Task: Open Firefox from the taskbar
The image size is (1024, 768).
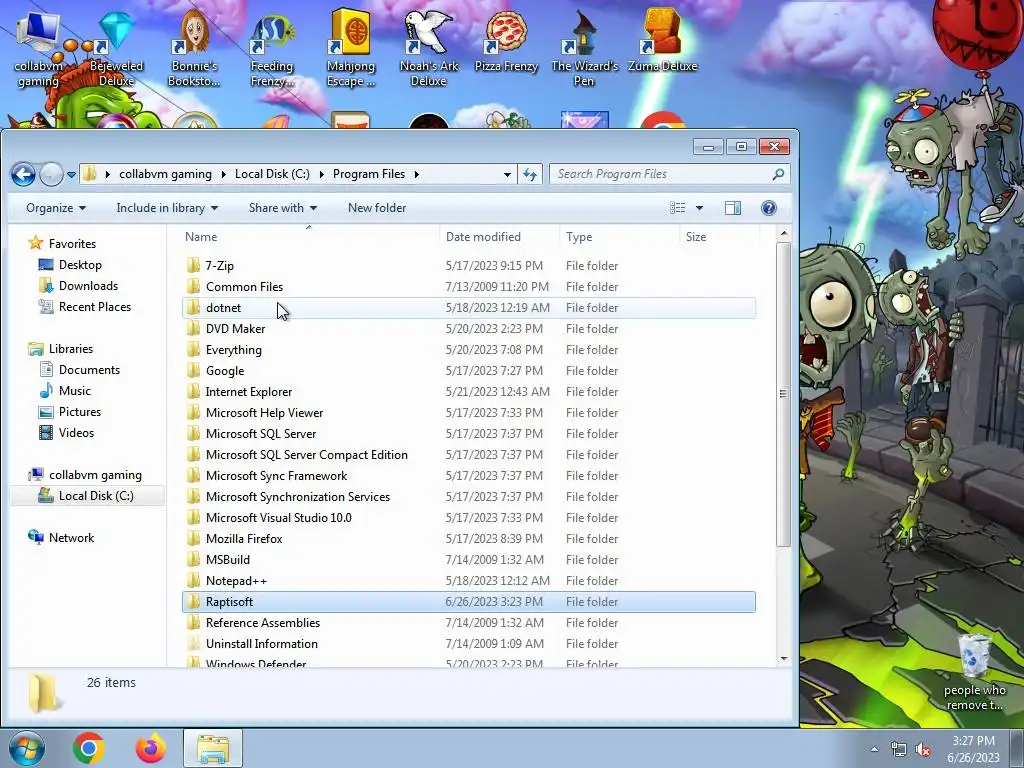Action: pos(151,748)
